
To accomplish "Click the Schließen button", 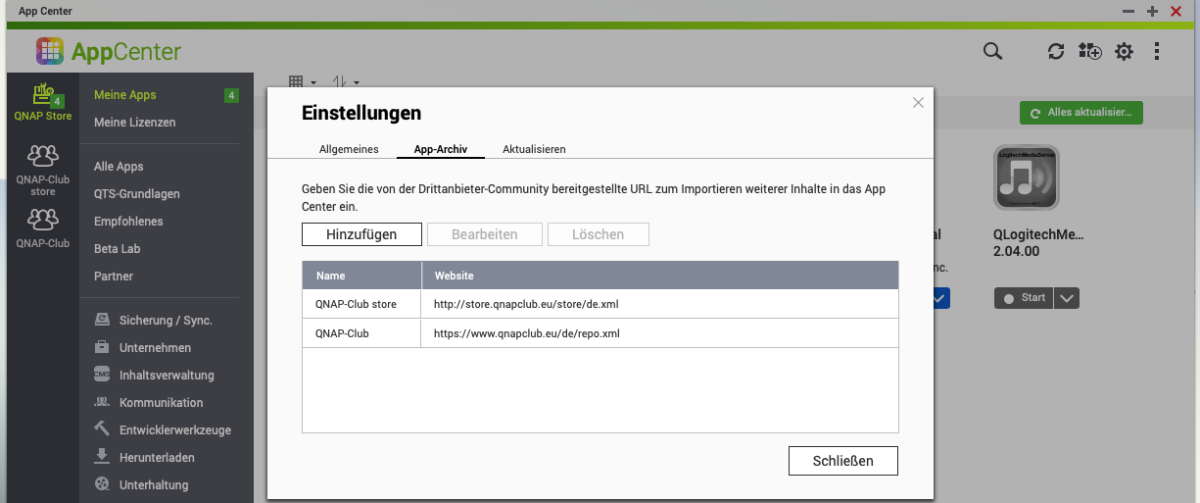I will pos(842,461).
